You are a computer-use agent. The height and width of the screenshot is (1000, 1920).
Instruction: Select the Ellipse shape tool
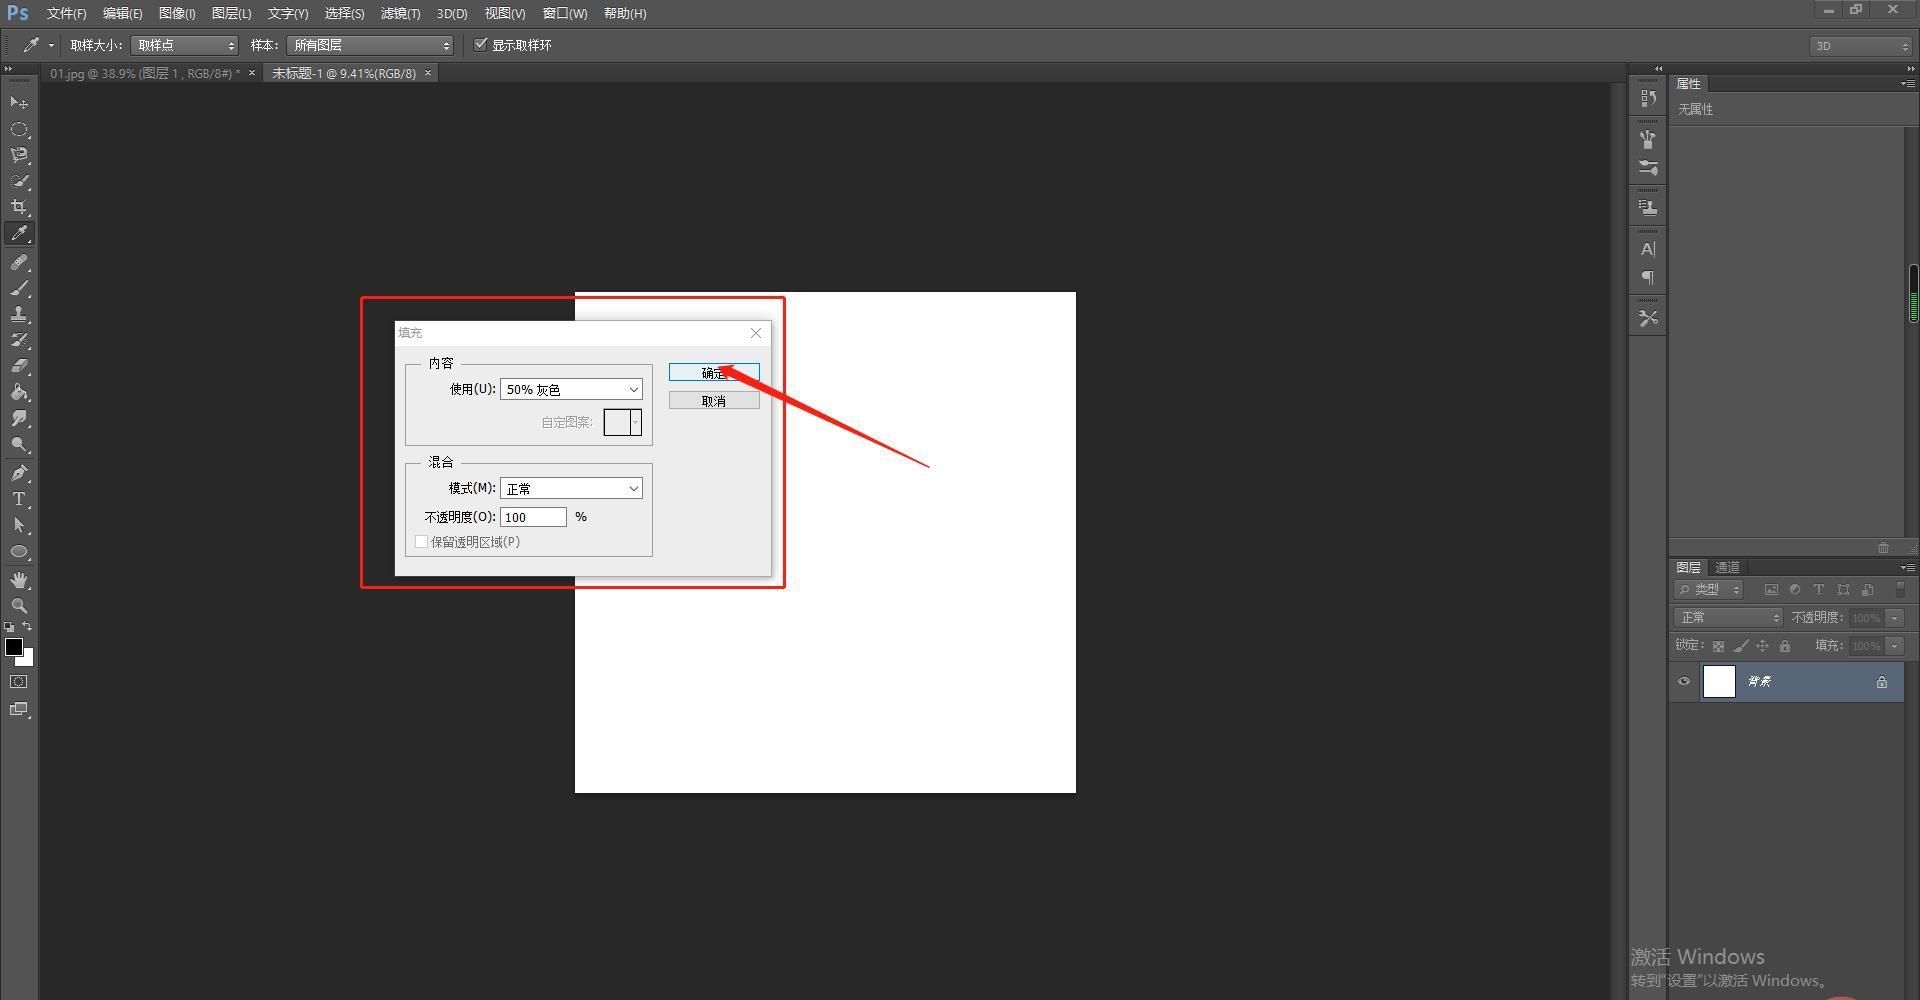19,552
